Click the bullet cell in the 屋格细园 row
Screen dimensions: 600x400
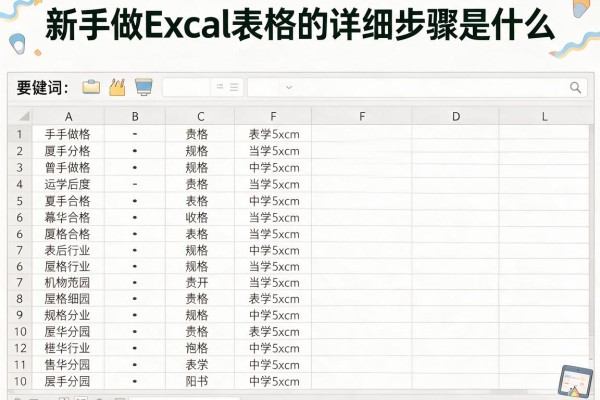tap(135, 299)
